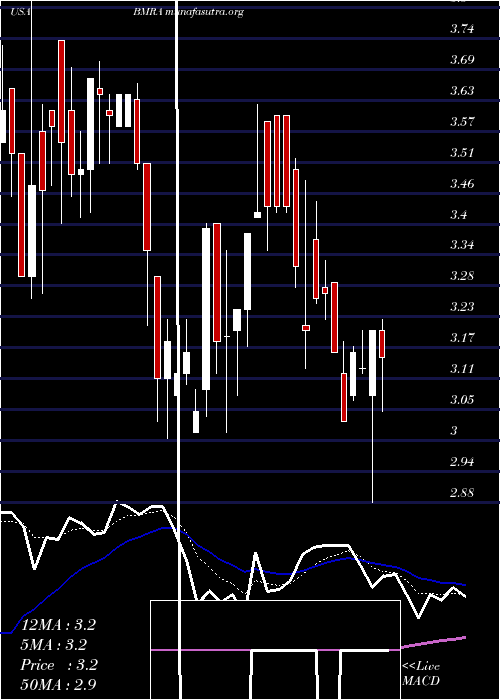Click the 3 price axis label
Screen dimensions: 500x700
[x=454, y=431]
